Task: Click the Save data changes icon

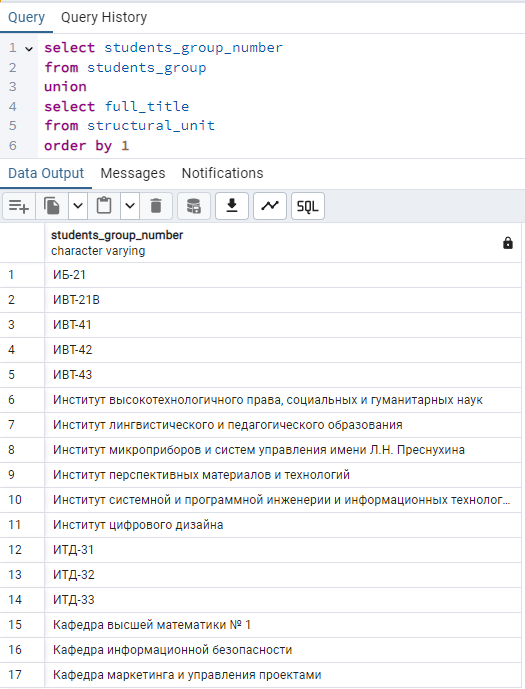Action: coord(194,206)
